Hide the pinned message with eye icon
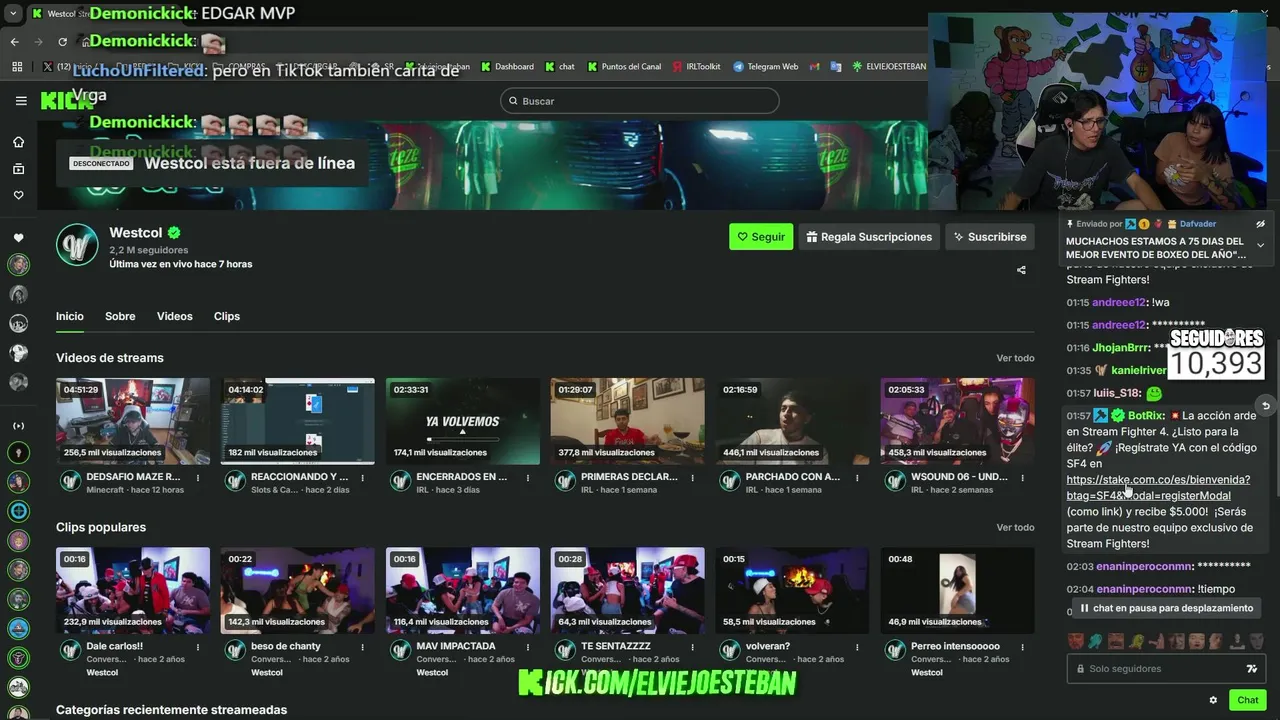1280x720 pixels. pos(1261,224)
